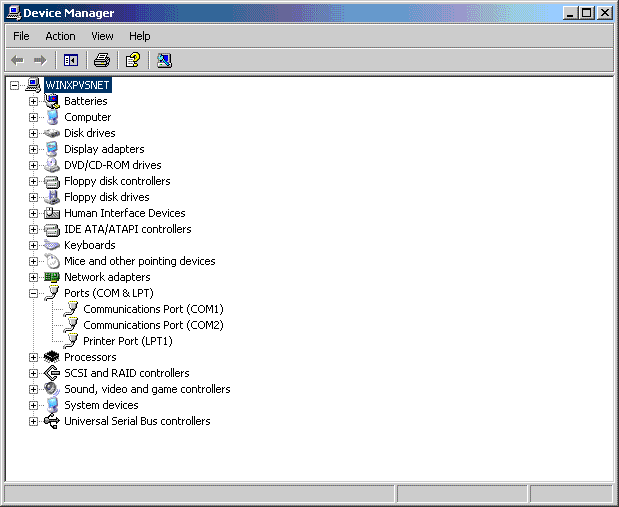Expand the System devices node
The image size is (619, 507).
tap(34, 406)
